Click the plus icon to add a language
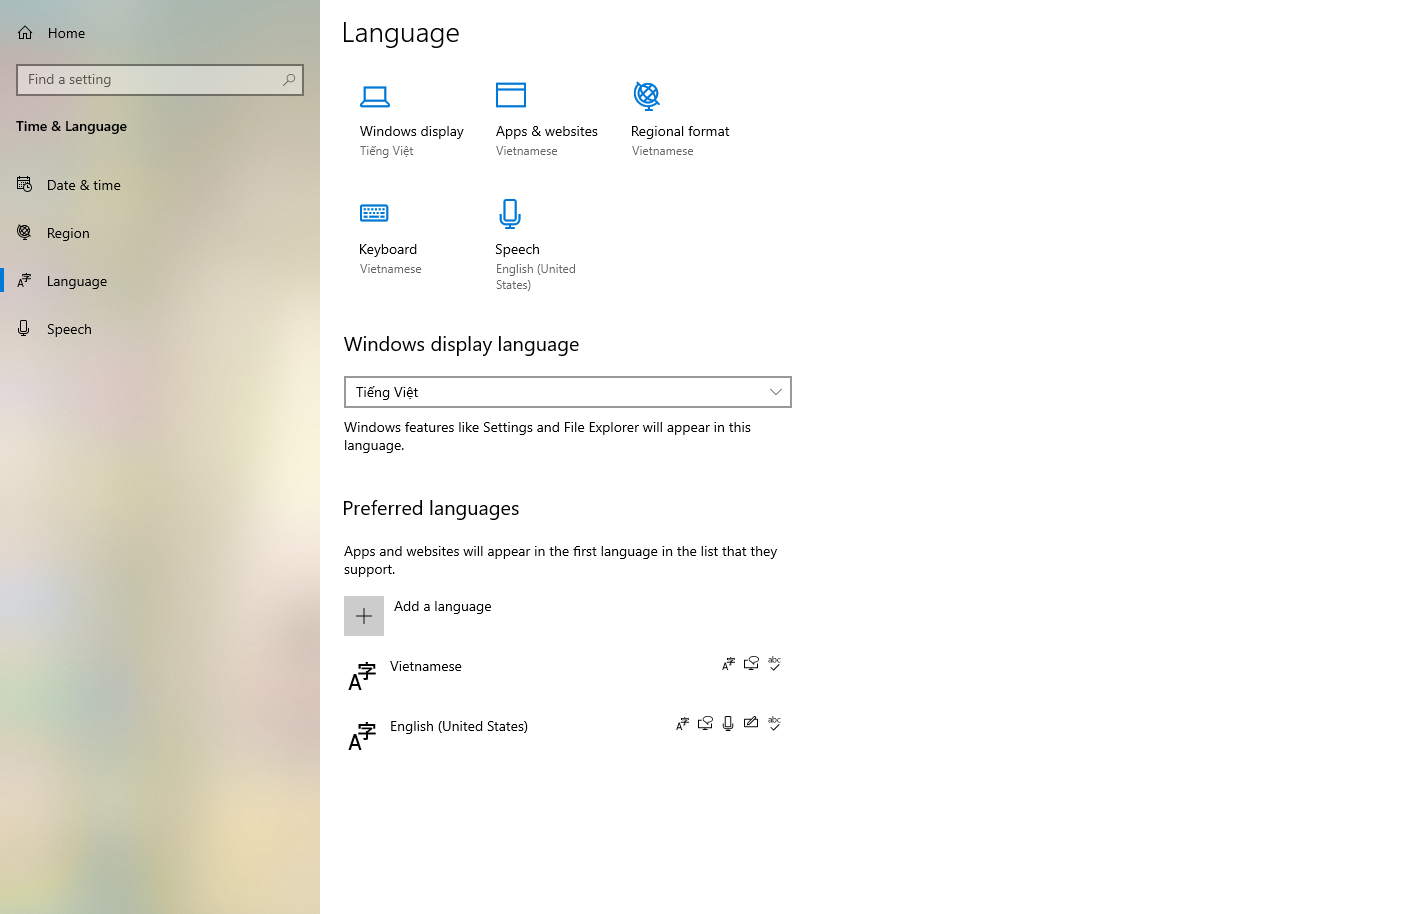This screenshot has height=914, width=1419. click(x=364, y=616)
